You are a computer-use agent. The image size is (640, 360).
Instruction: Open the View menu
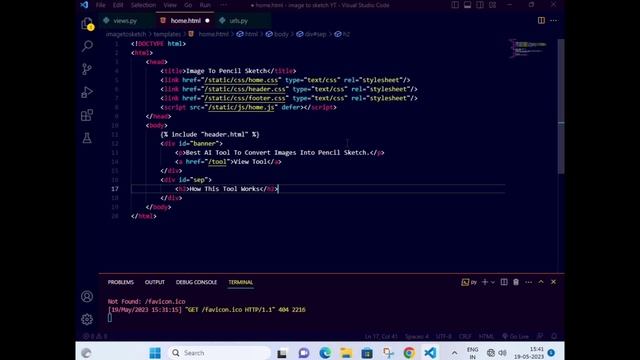click(170, 5)
